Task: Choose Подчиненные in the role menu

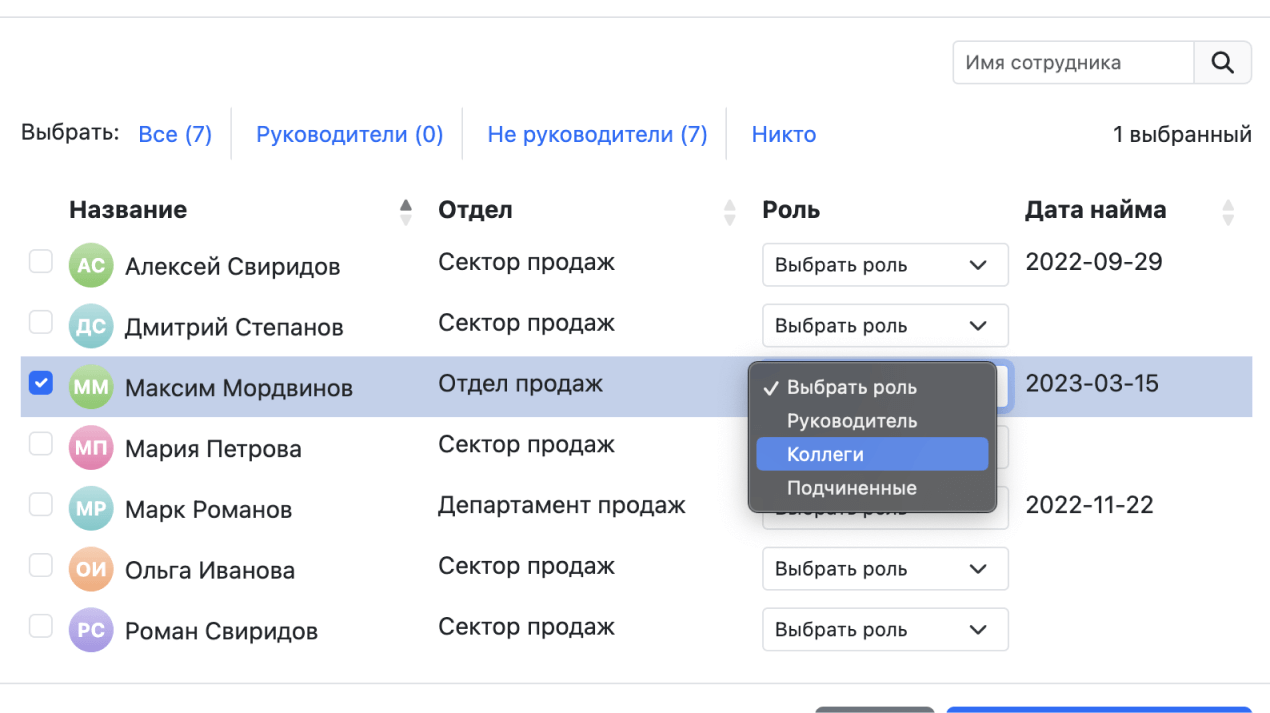Action: [872, 488]
